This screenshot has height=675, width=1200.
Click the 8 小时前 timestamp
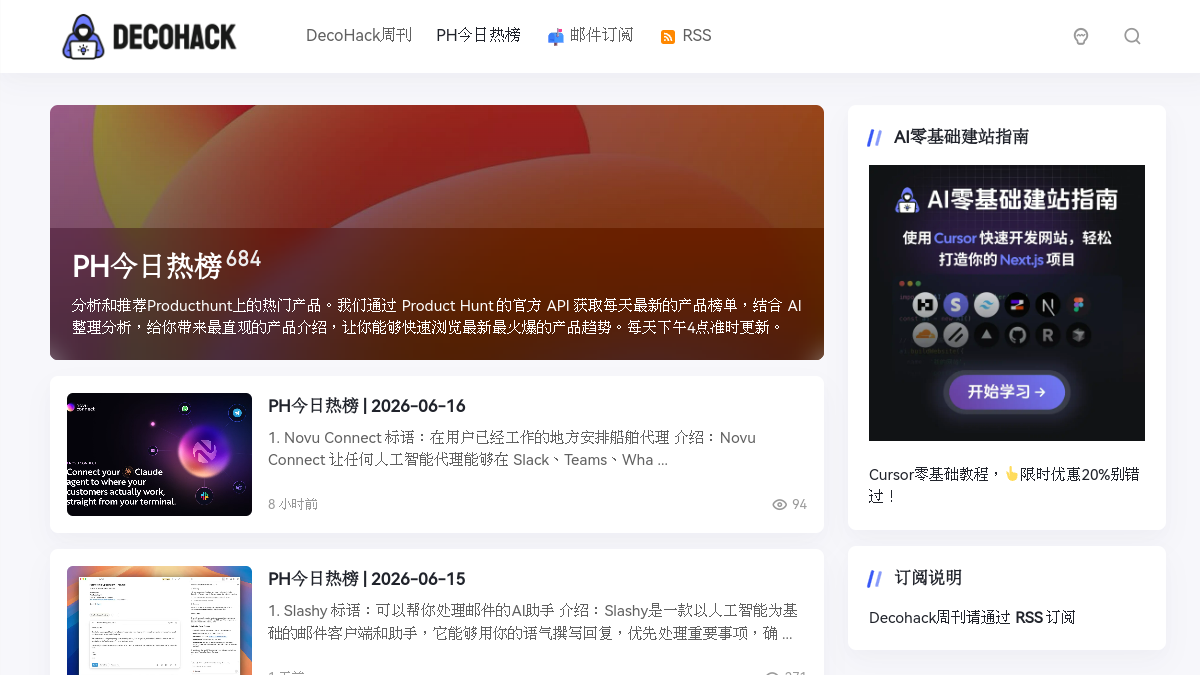(x=293, y=504)
